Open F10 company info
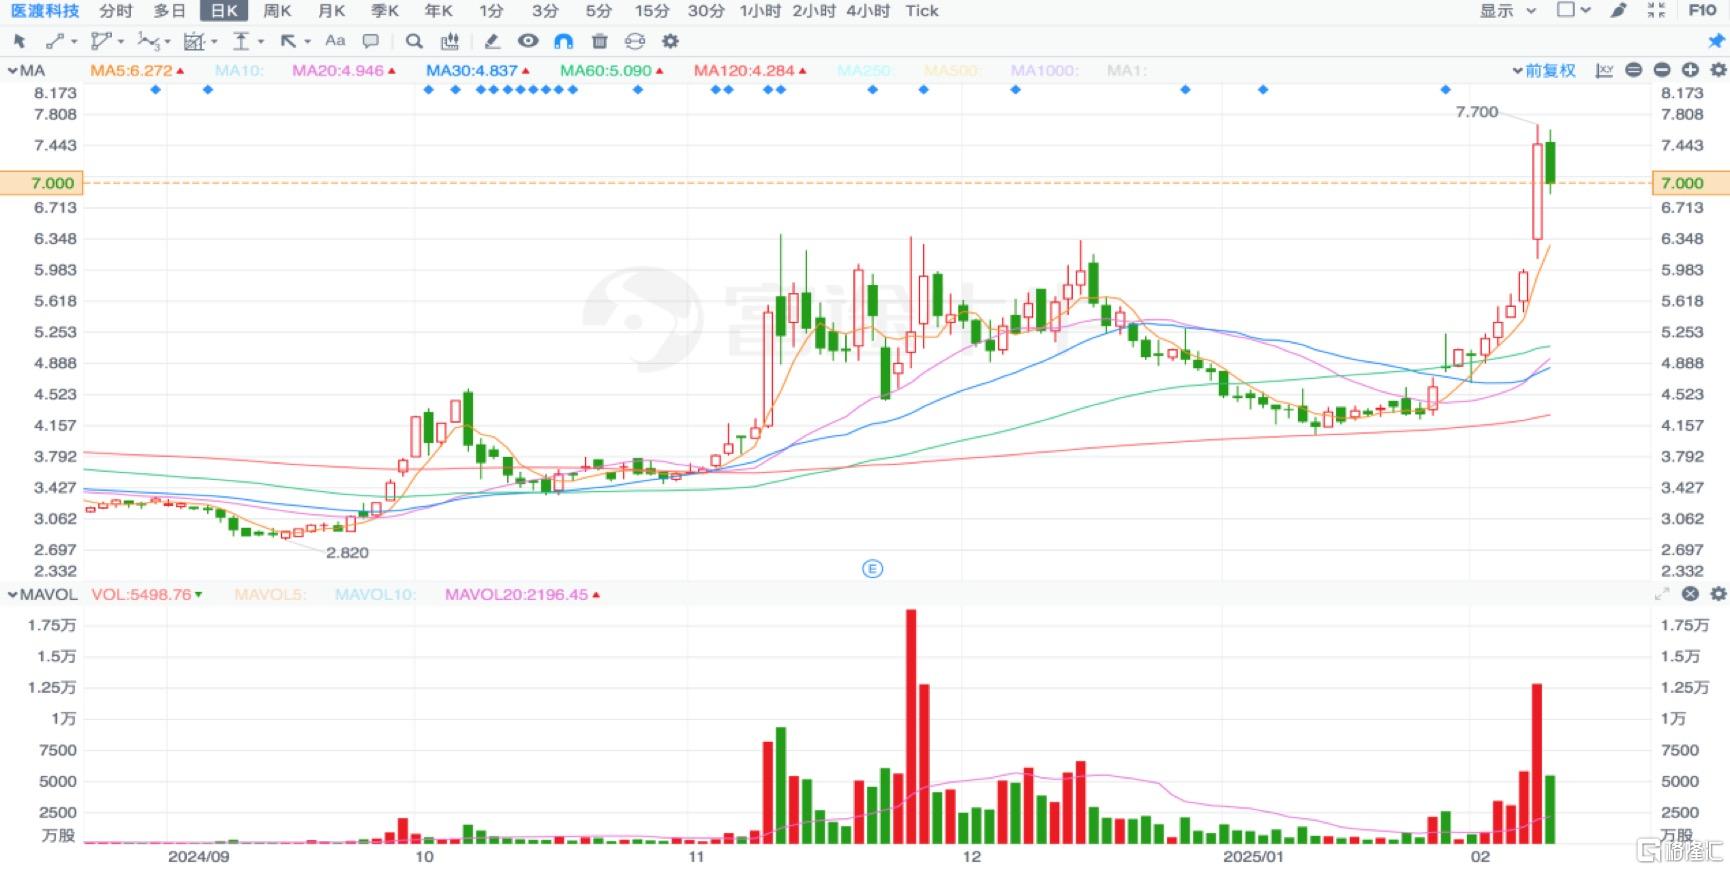1730x870 pixels. pyautogui.click(x=1702, y=10)
